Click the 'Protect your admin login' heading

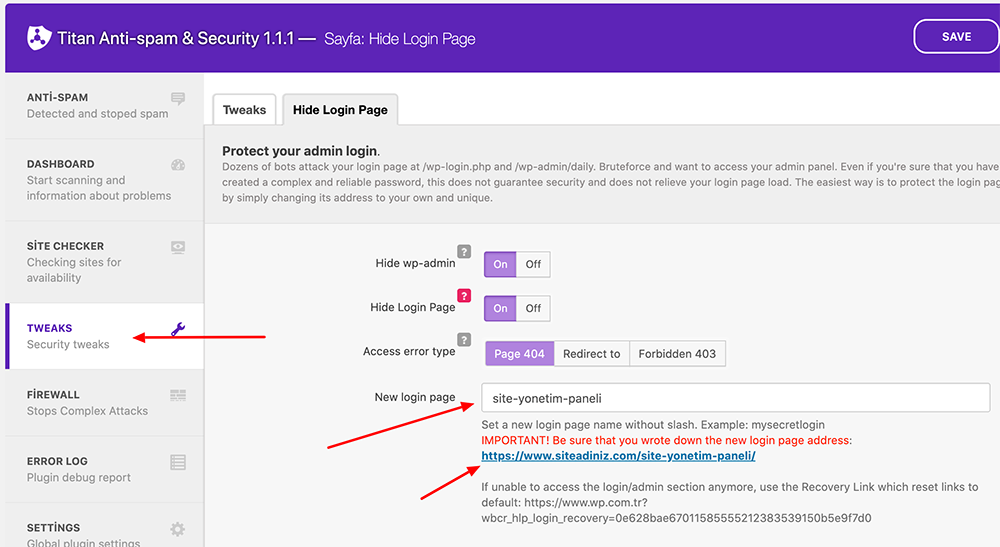pos(300,151)
